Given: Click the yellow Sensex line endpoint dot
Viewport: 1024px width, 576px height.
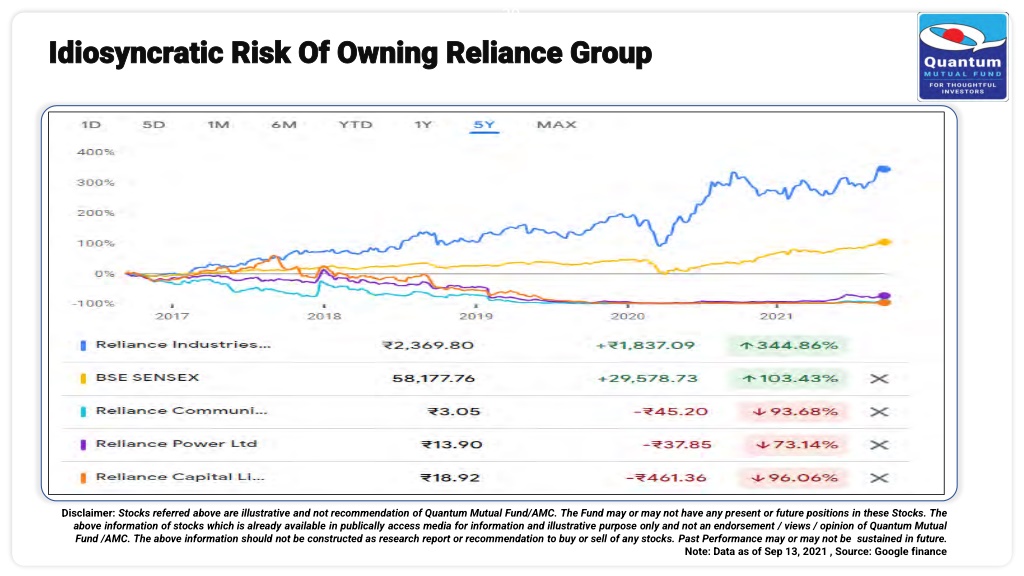Looking at the screenshot, I should click(885, 242).
